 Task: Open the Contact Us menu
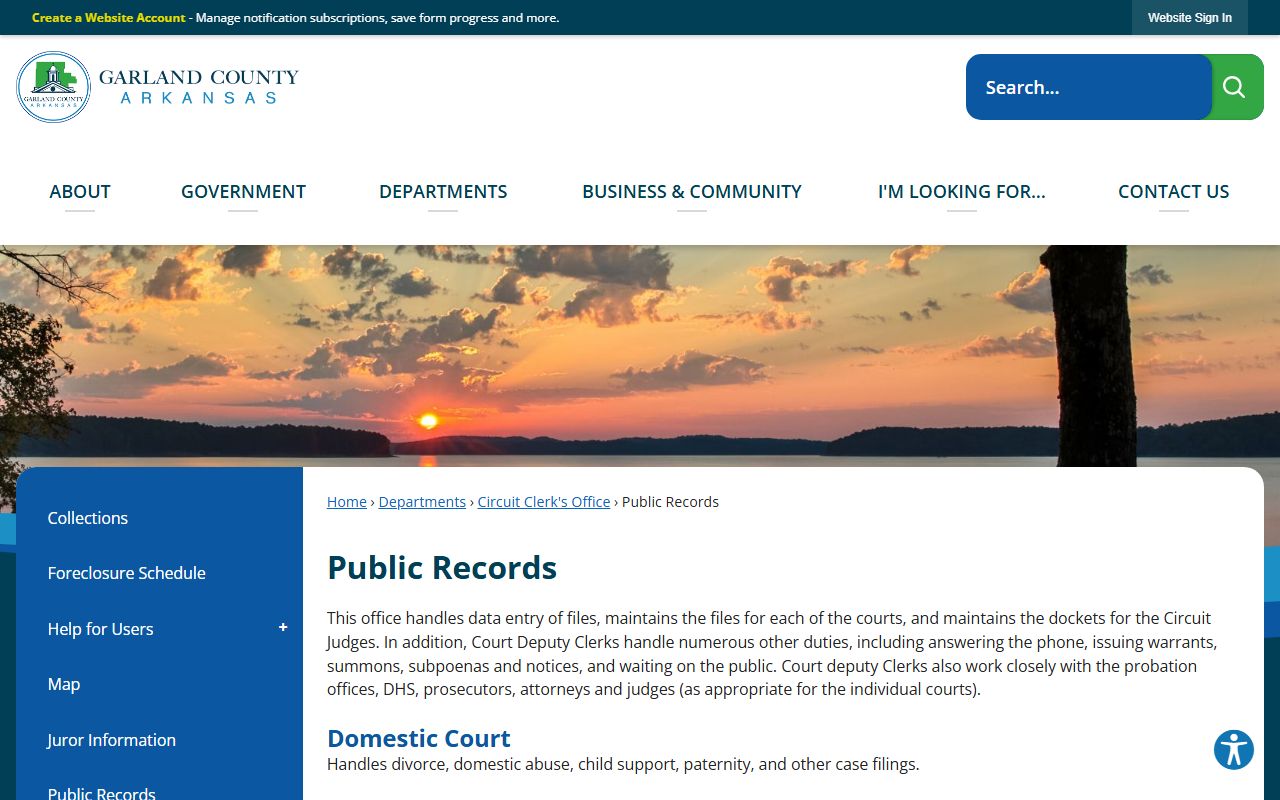click(1174, 191)
